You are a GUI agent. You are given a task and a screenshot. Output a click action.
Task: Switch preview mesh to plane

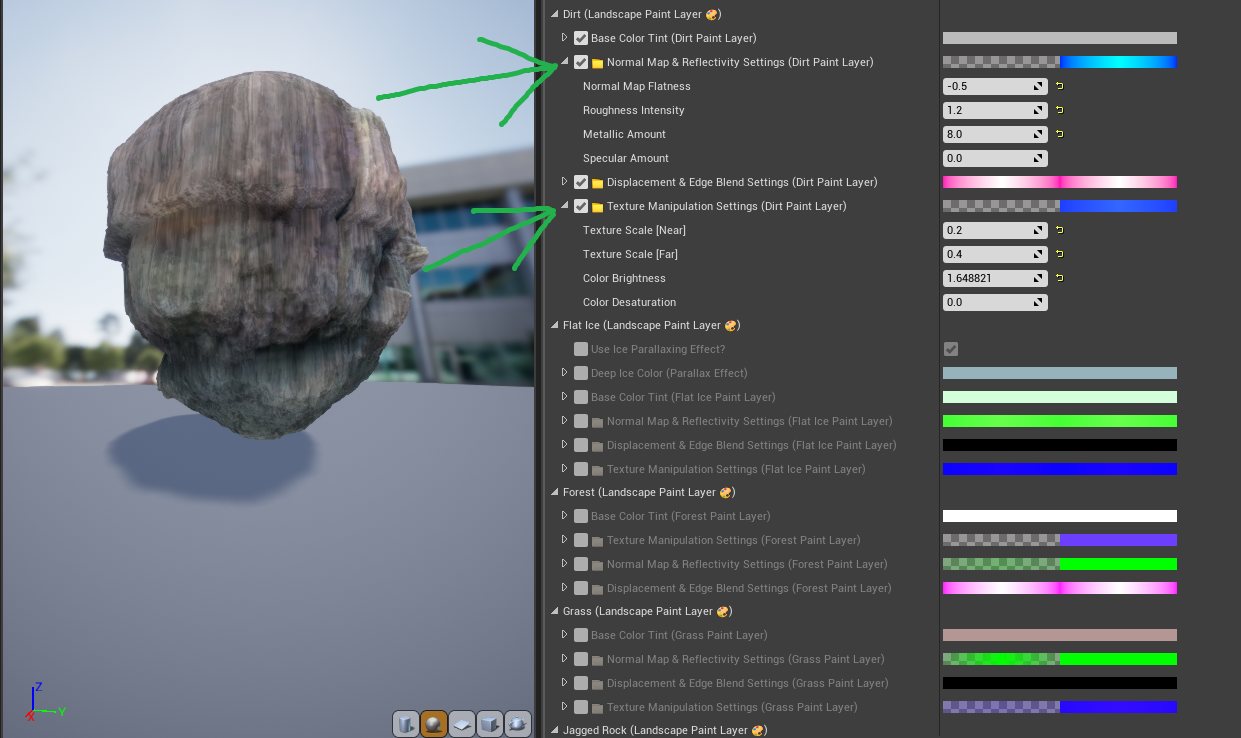pyautogui.click(x=462, y=723)
